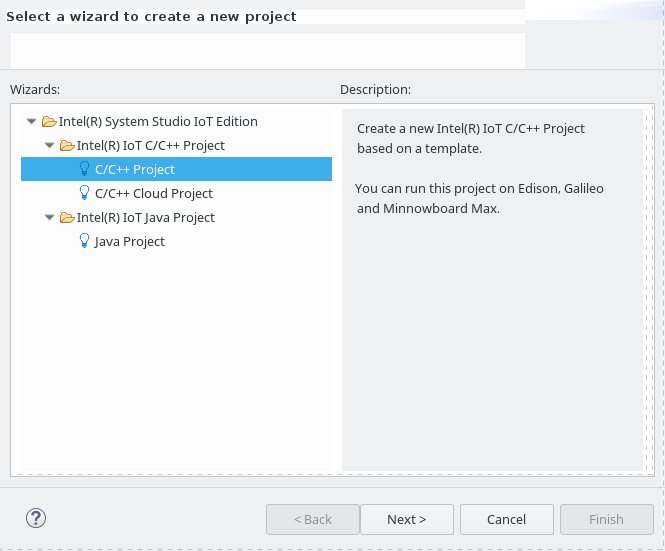
Task: Collapse the Intel(R) IoT Java Project node
Action: (x=50, y=217)
